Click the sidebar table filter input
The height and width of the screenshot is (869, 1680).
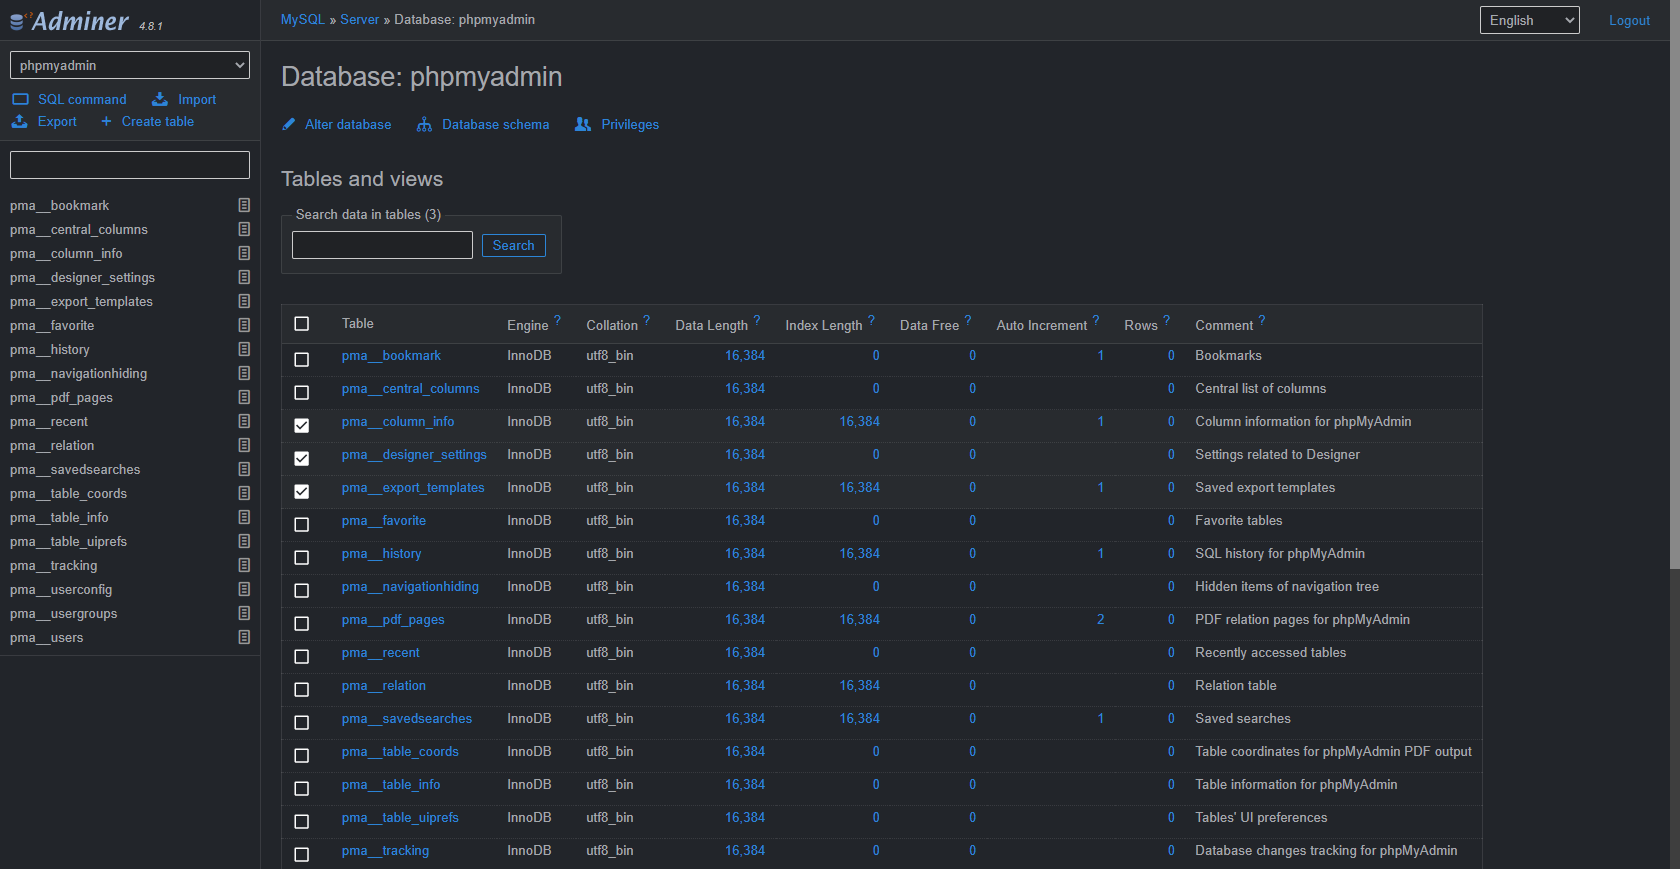coord(130,165)
